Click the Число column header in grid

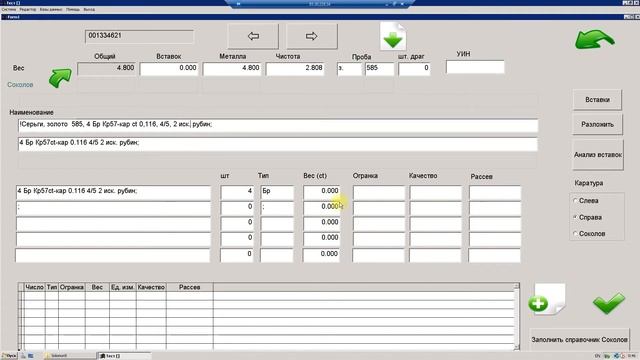pyautogui.click(x=34, y=287)
